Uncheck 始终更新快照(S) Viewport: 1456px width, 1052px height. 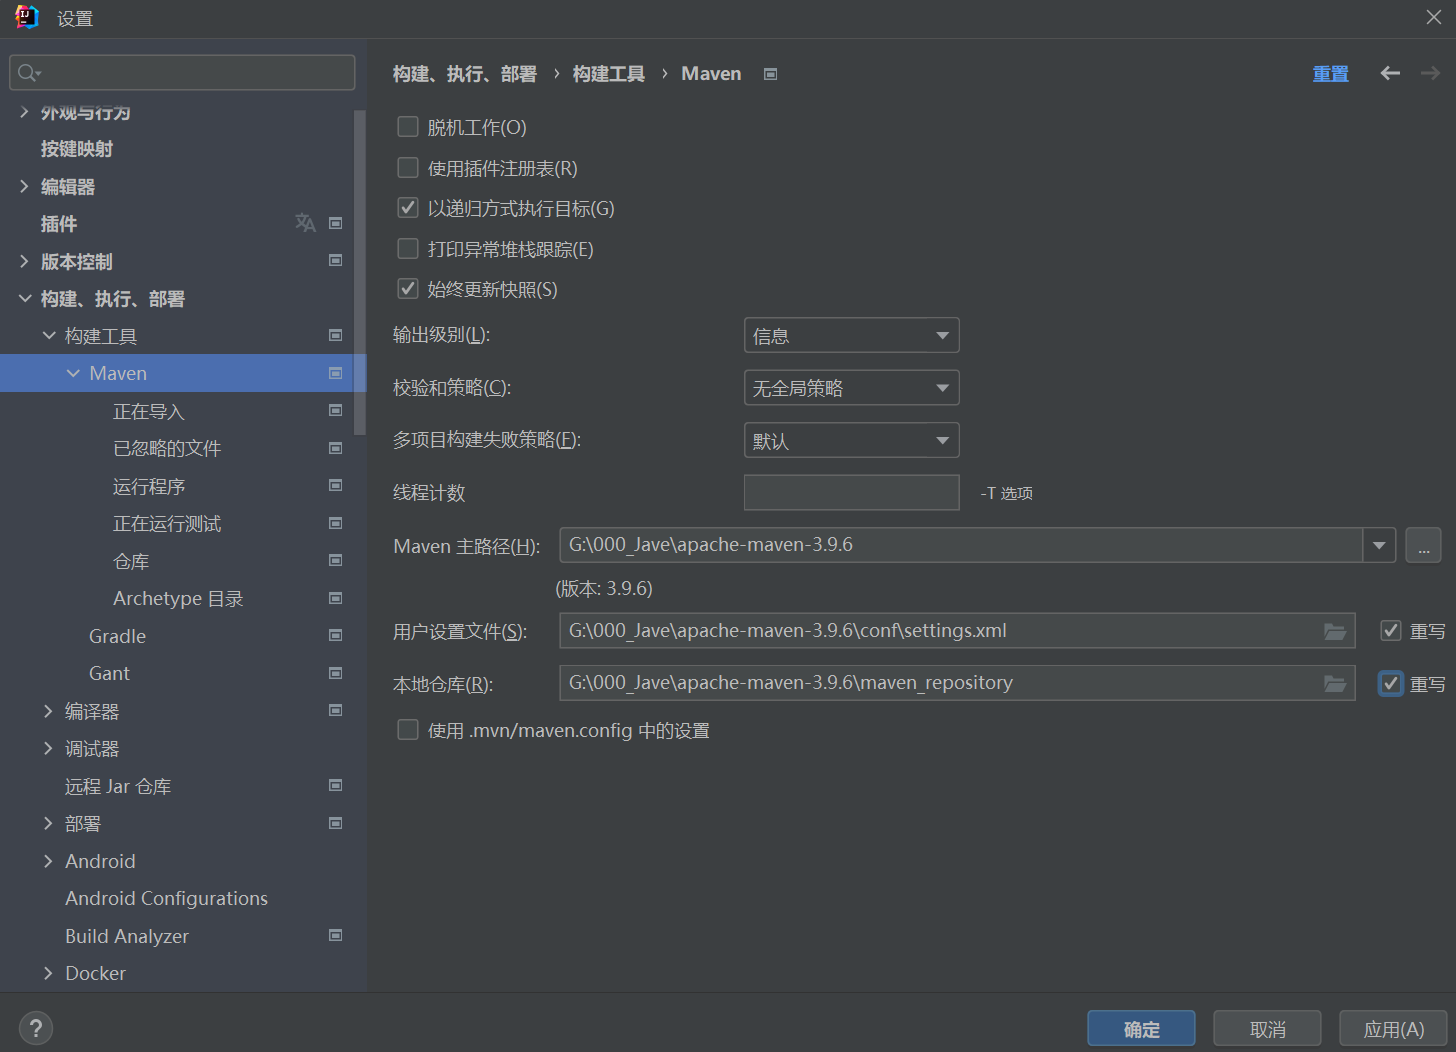click(x=408, y=289)
